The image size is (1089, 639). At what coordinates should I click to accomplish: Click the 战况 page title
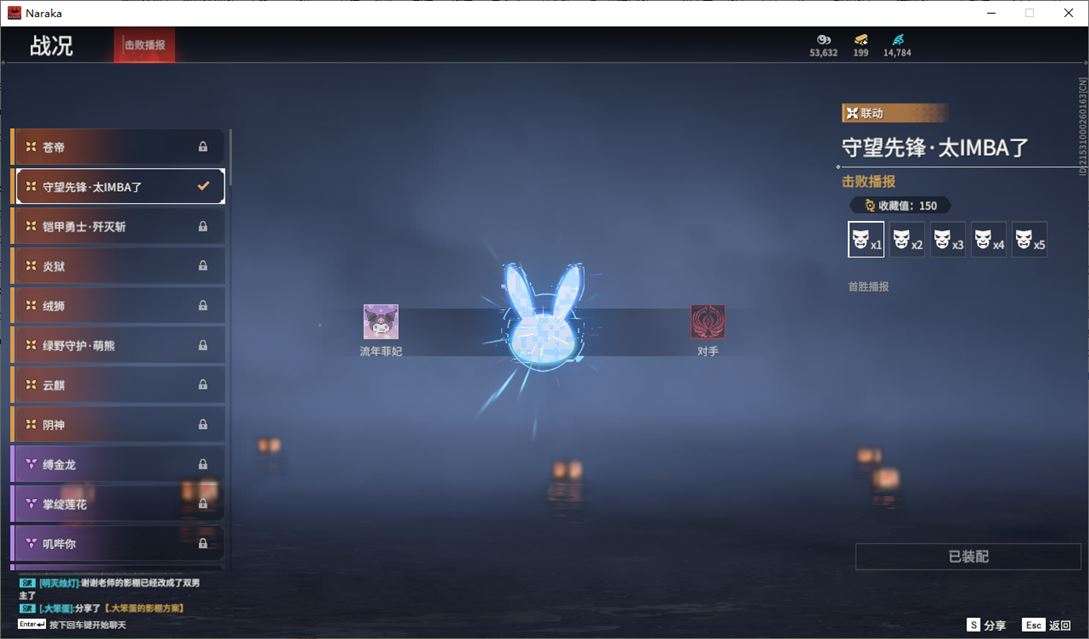(51, 46)
